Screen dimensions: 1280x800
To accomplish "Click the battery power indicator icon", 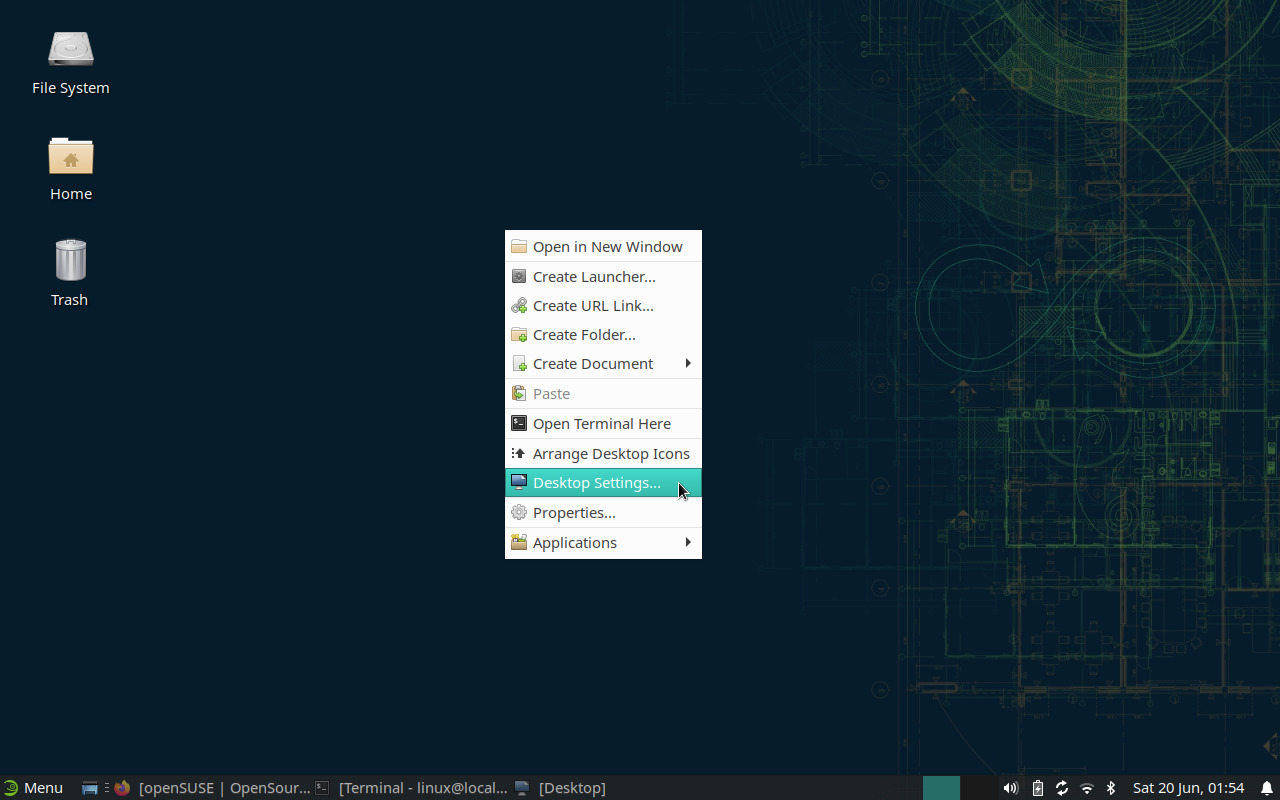I will coord(1037,788).
